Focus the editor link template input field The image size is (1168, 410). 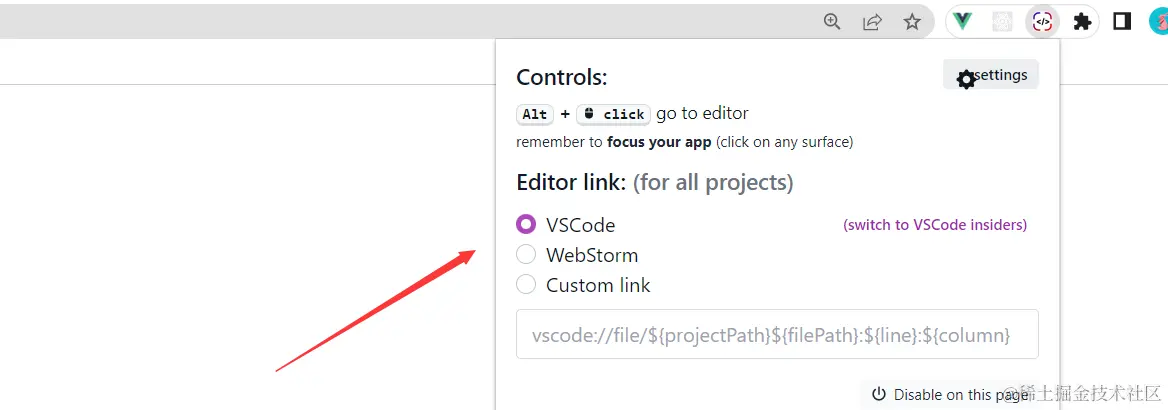click(777, 335)
